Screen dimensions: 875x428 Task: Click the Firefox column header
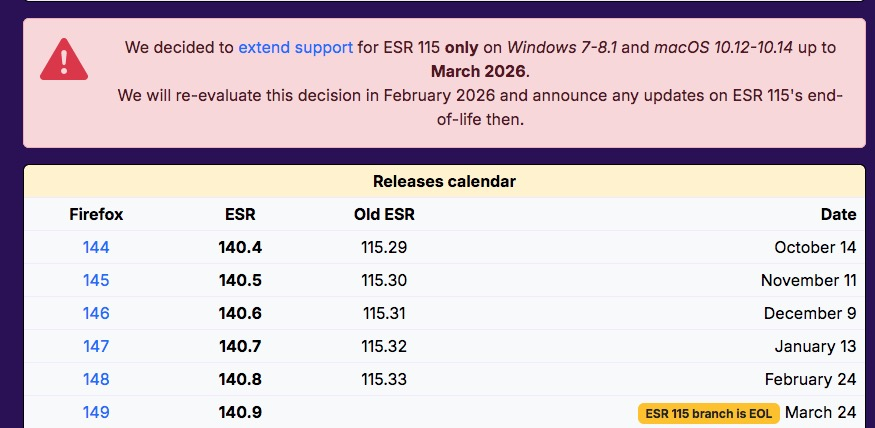coord(97,214)
